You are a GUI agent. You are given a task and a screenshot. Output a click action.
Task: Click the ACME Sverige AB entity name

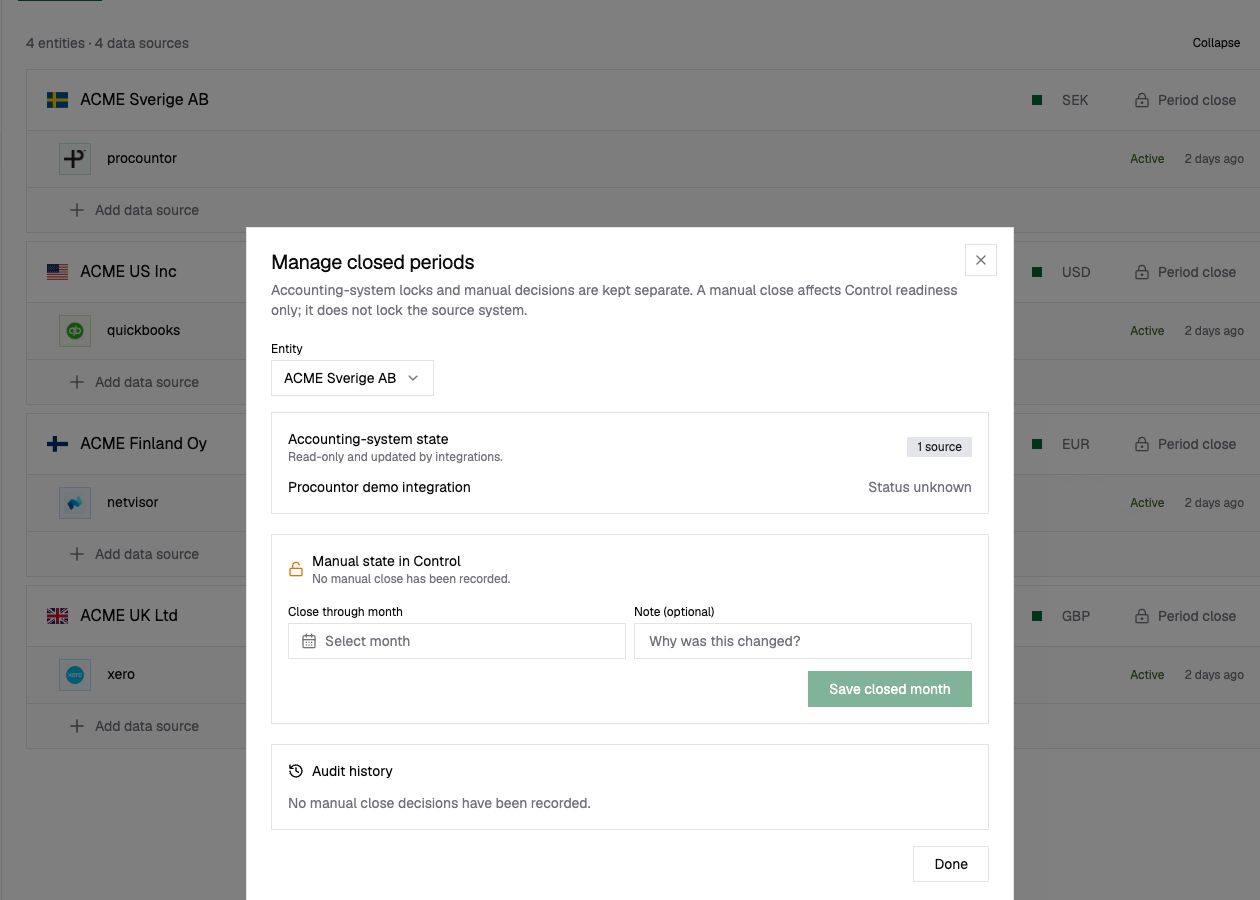144,100
